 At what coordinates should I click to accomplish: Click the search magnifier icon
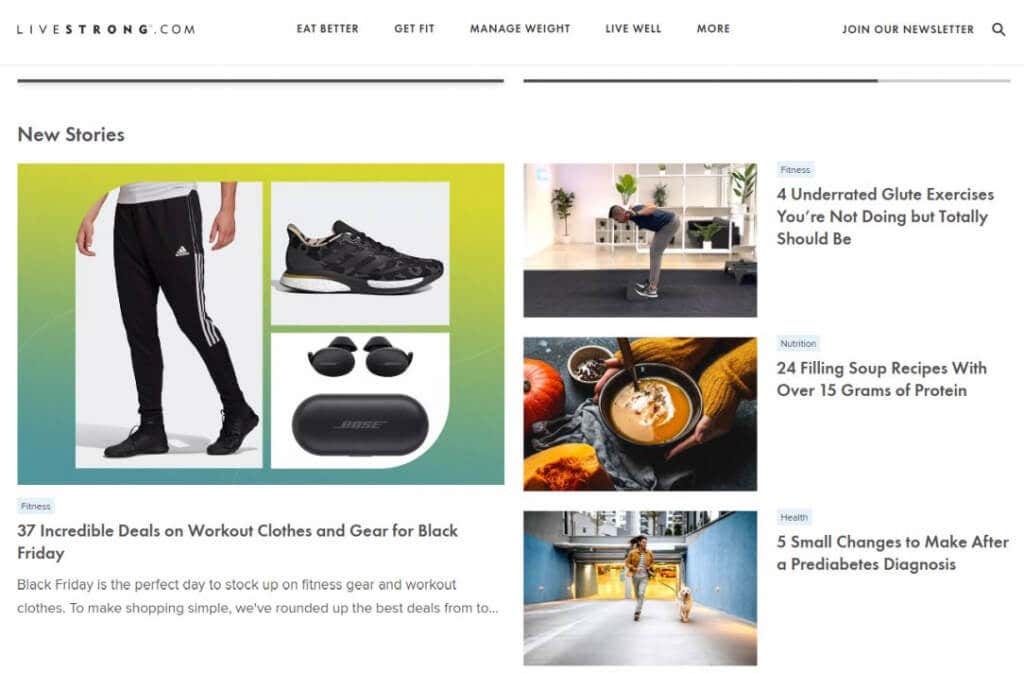coord(999,29)
